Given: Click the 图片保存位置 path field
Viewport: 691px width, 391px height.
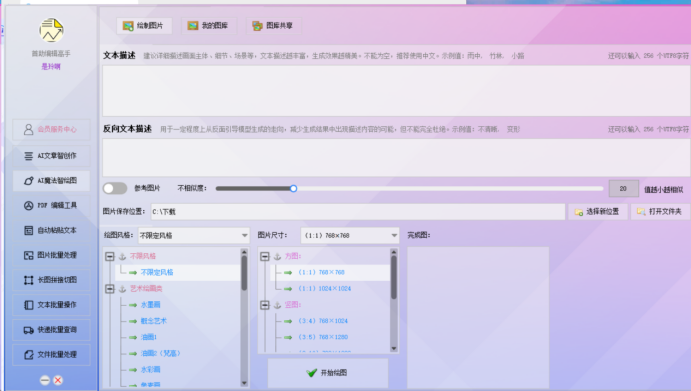Looking at the screenshot, I should [x=357, y=212].
